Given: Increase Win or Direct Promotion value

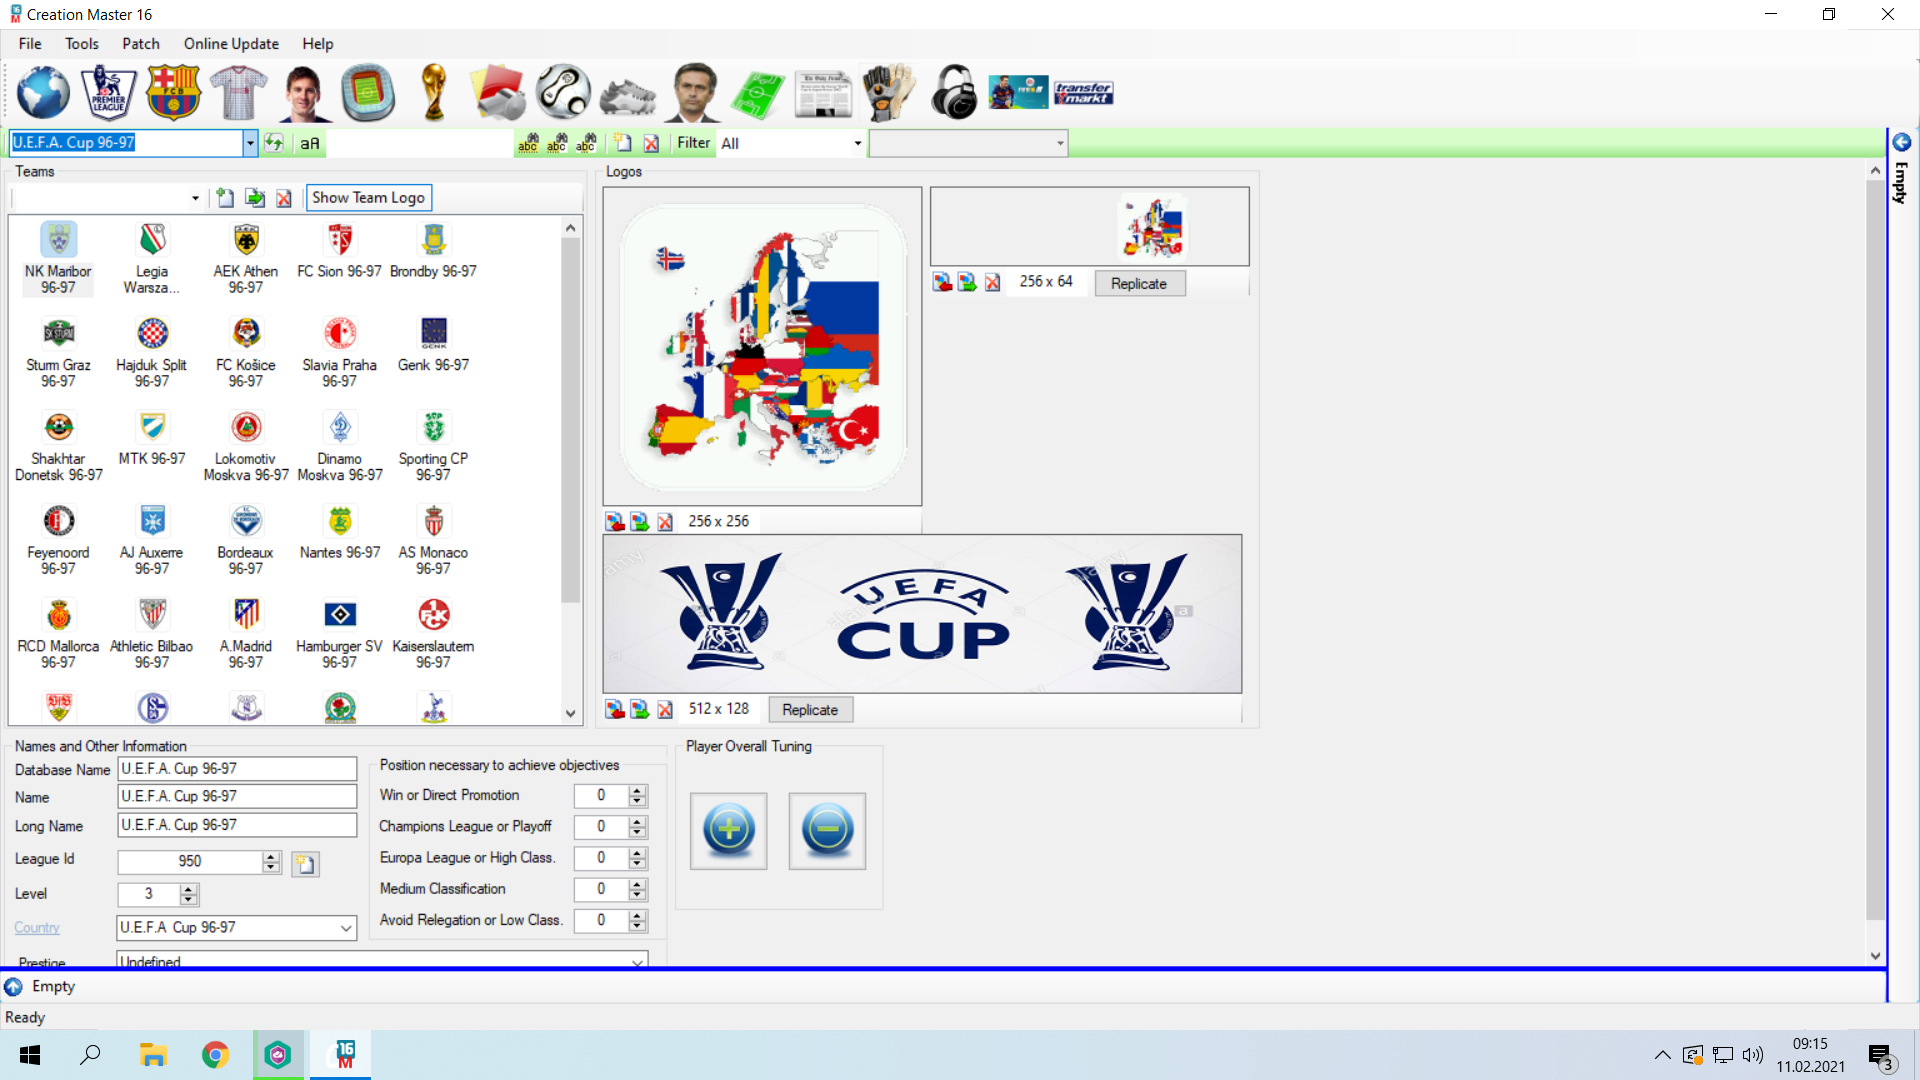Looking at the screenshot, I should [x=637, y=790].
